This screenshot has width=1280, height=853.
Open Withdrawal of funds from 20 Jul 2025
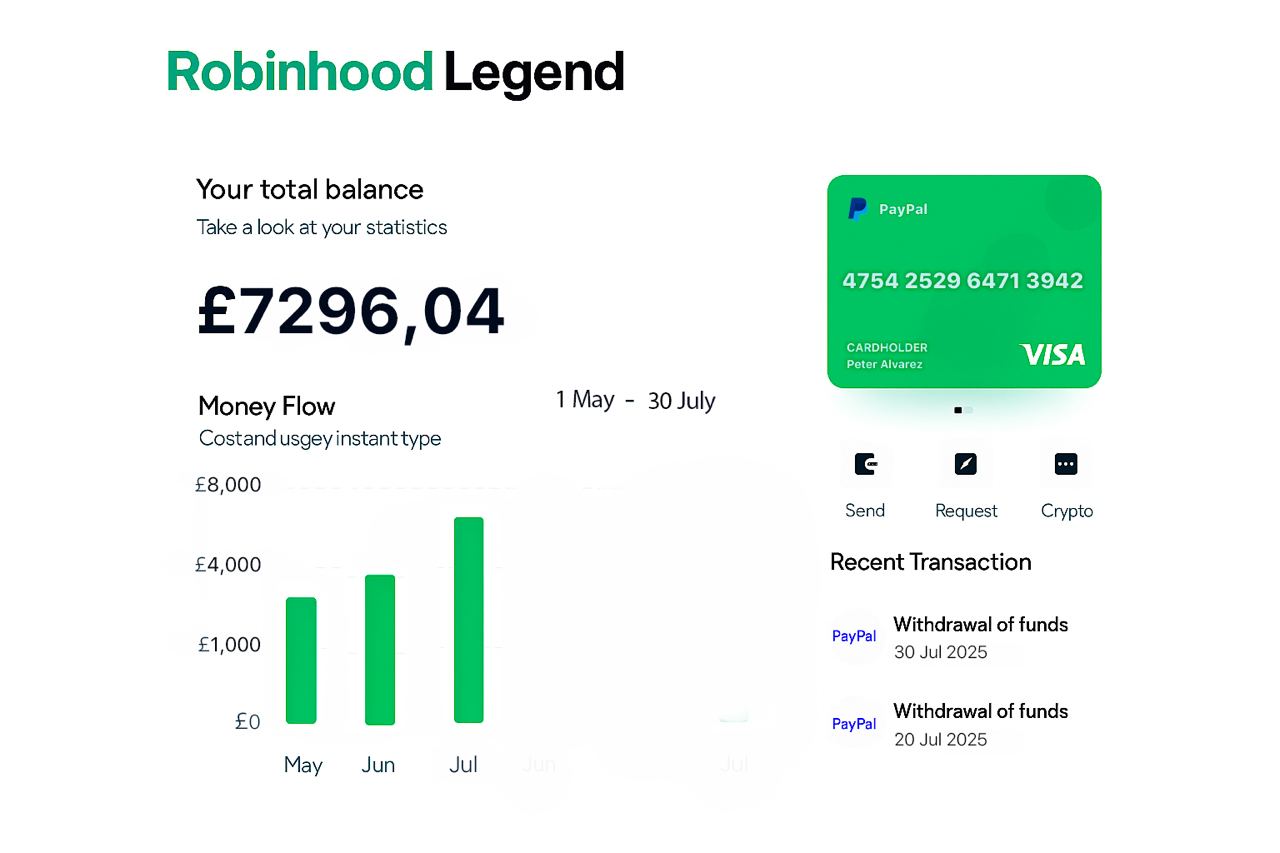point(980,712)
